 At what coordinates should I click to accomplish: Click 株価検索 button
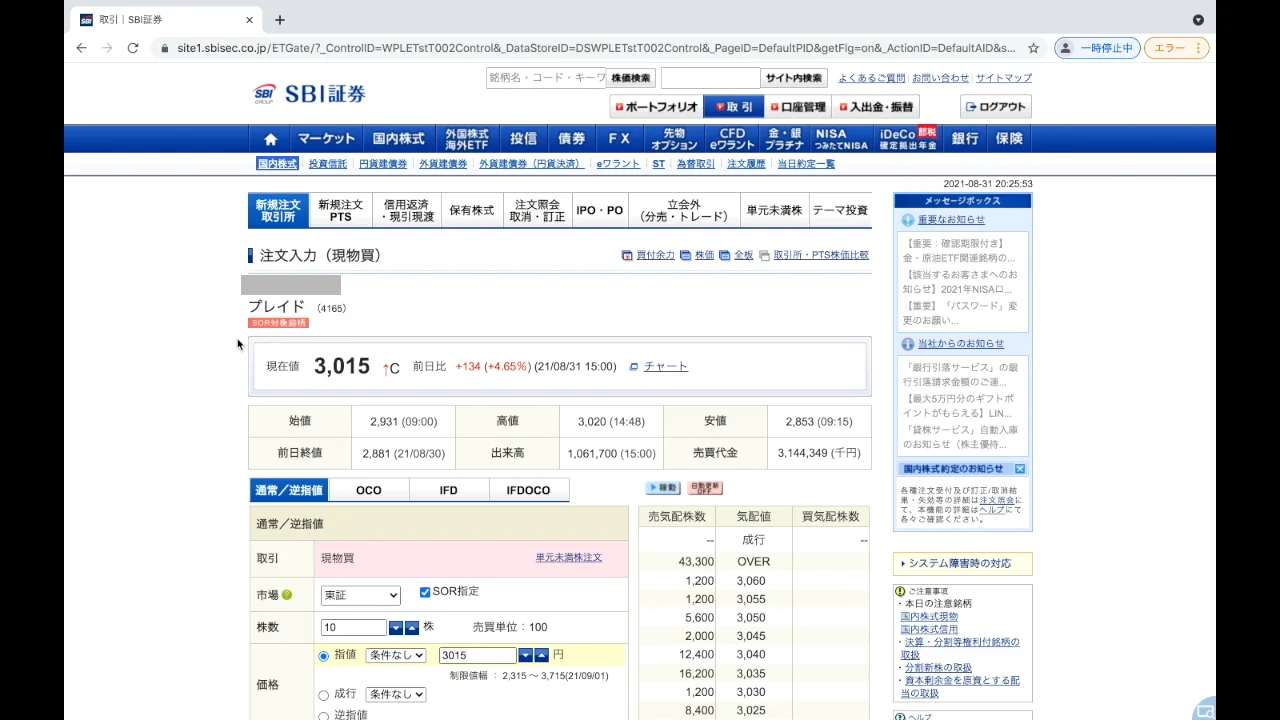632,78
